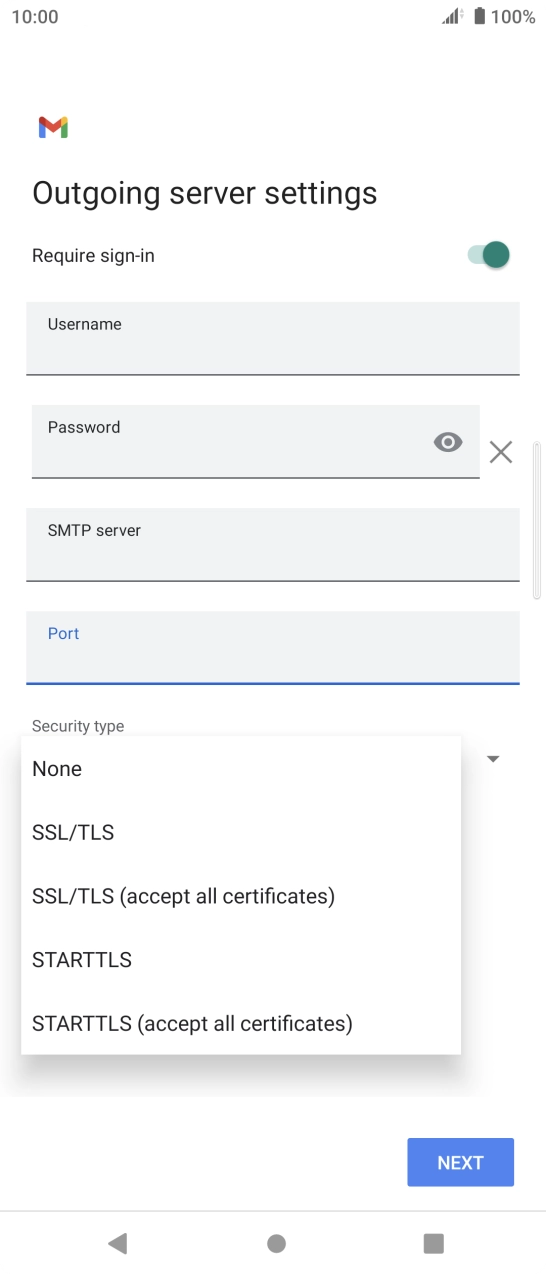Show password using the eye icon
The height and width of the screenshot is (1274, 546).
pos(448,442)
